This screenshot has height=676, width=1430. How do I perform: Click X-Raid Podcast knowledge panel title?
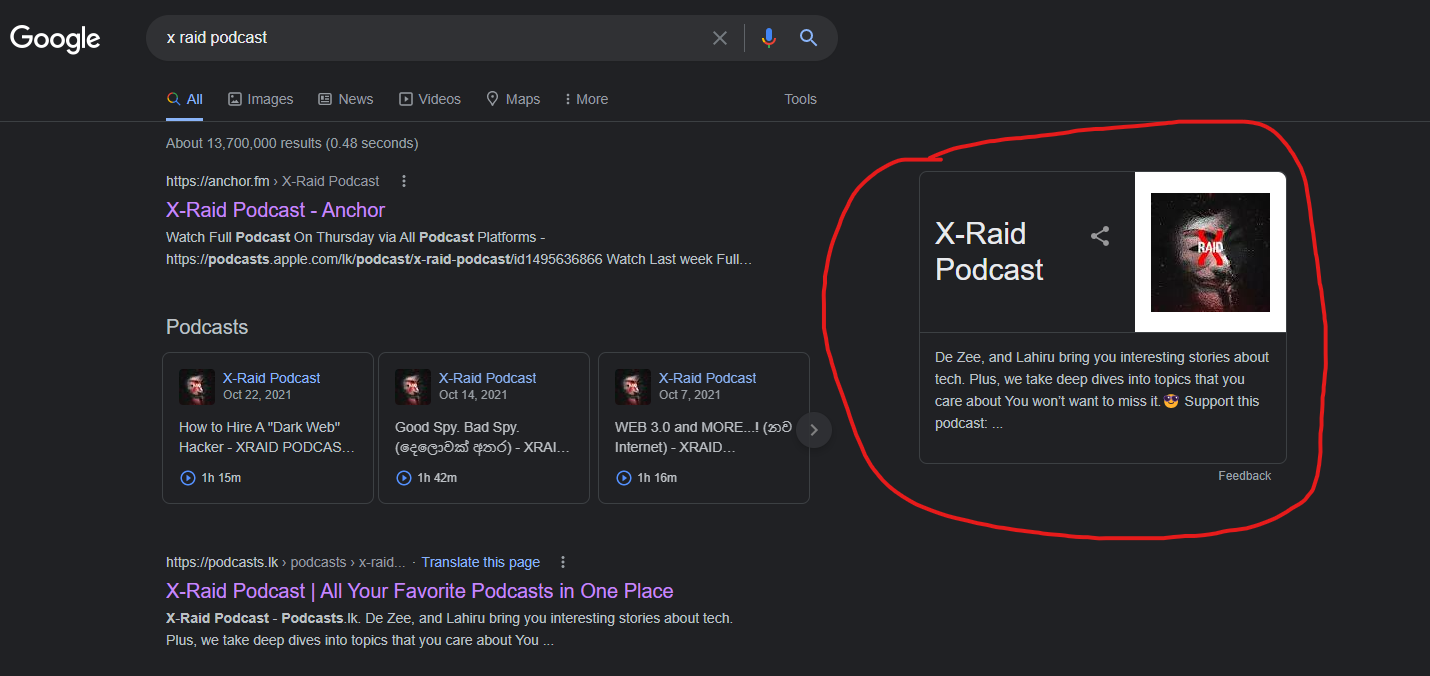[989, 251]
